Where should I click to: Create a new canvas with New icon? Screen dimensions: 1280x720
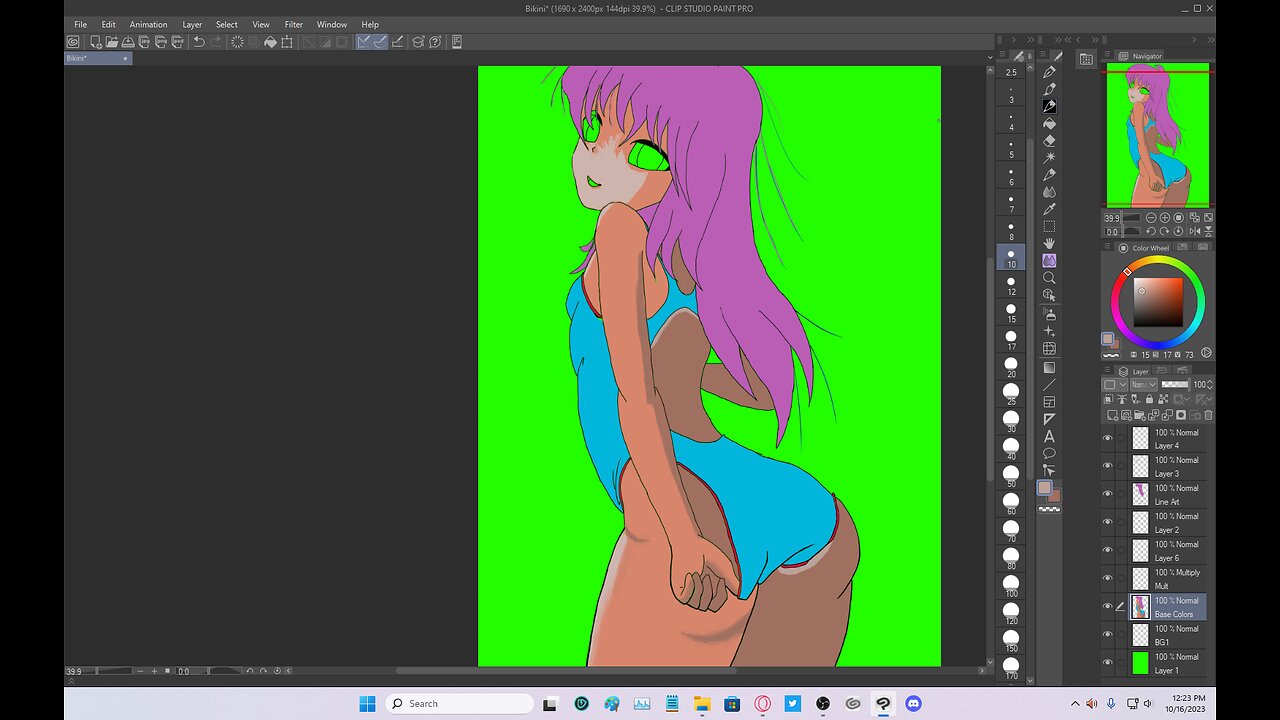click(x=96, y=42)
